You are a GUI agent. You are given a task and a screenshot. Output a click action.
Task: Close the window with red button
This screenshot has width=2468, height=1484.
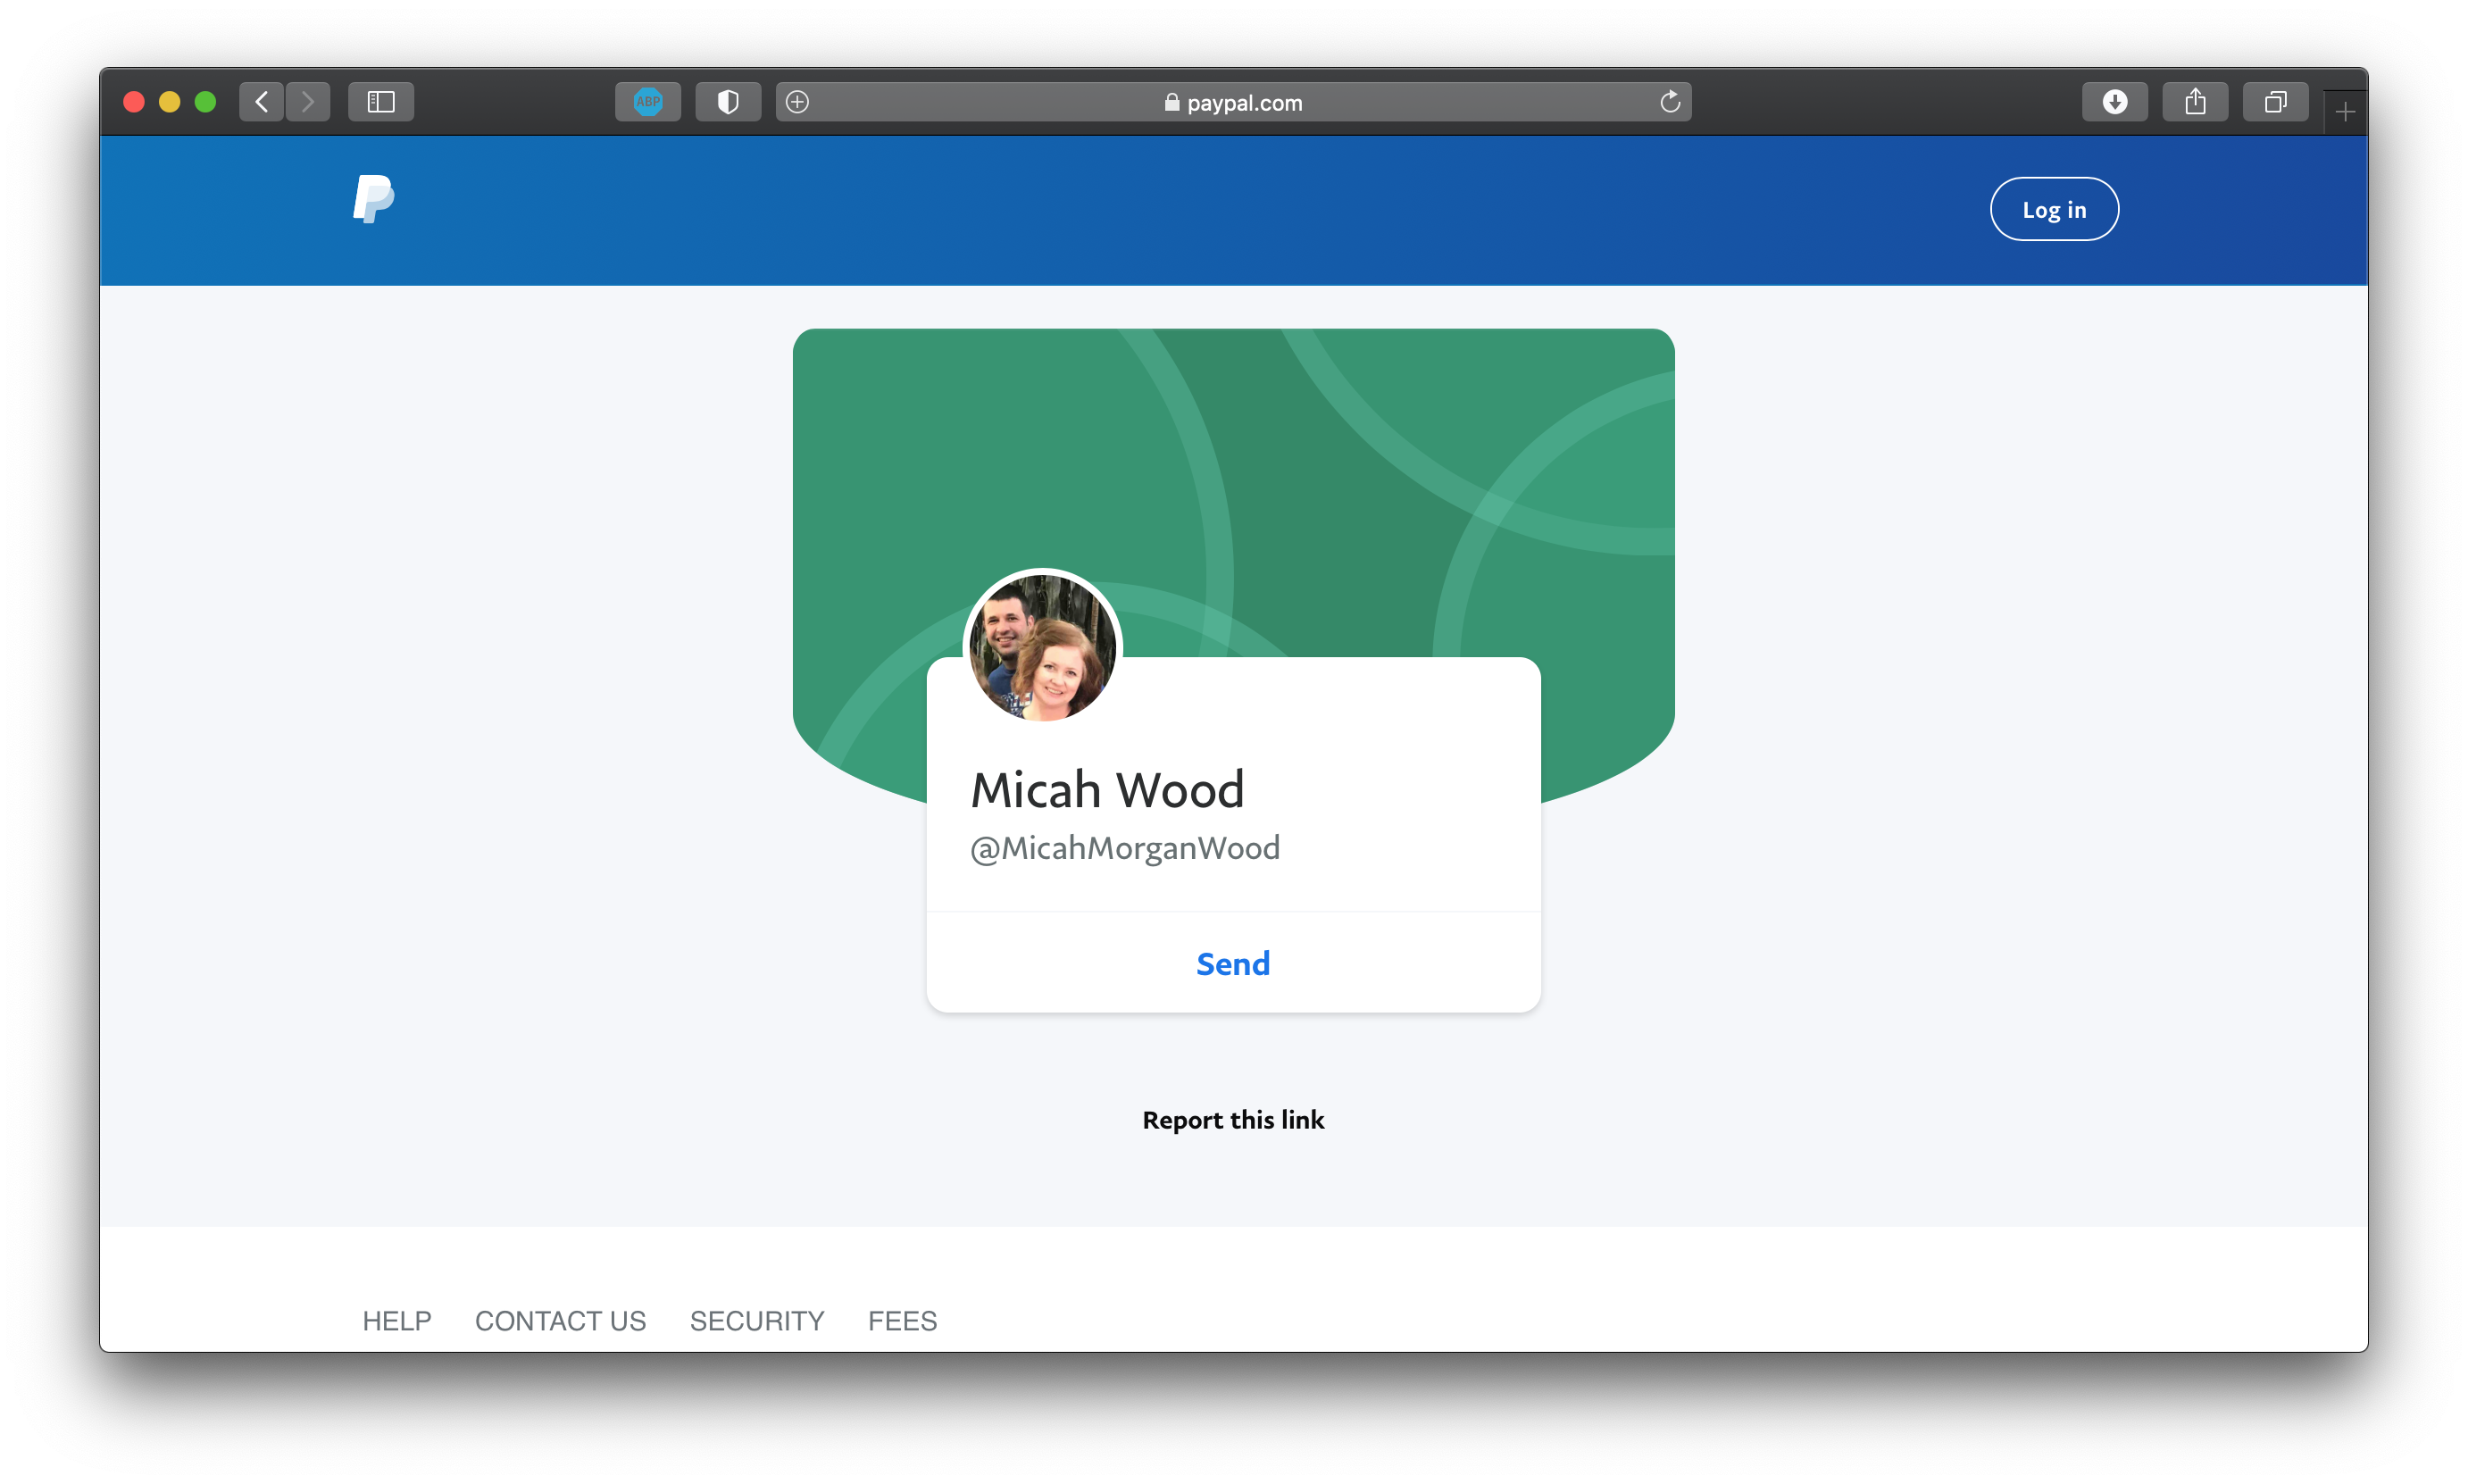[134, 102]
